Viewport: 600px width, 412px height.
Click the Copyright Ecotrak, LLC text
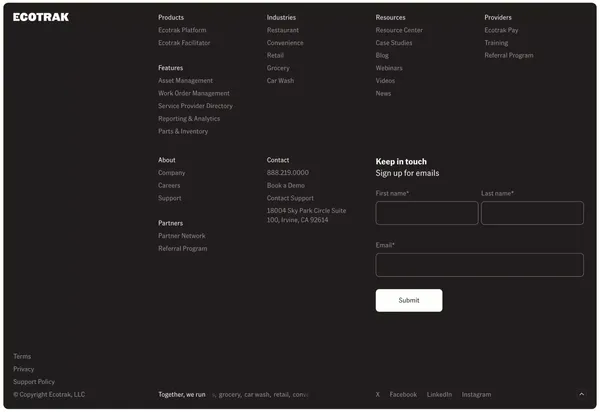[x=49, y=394]
